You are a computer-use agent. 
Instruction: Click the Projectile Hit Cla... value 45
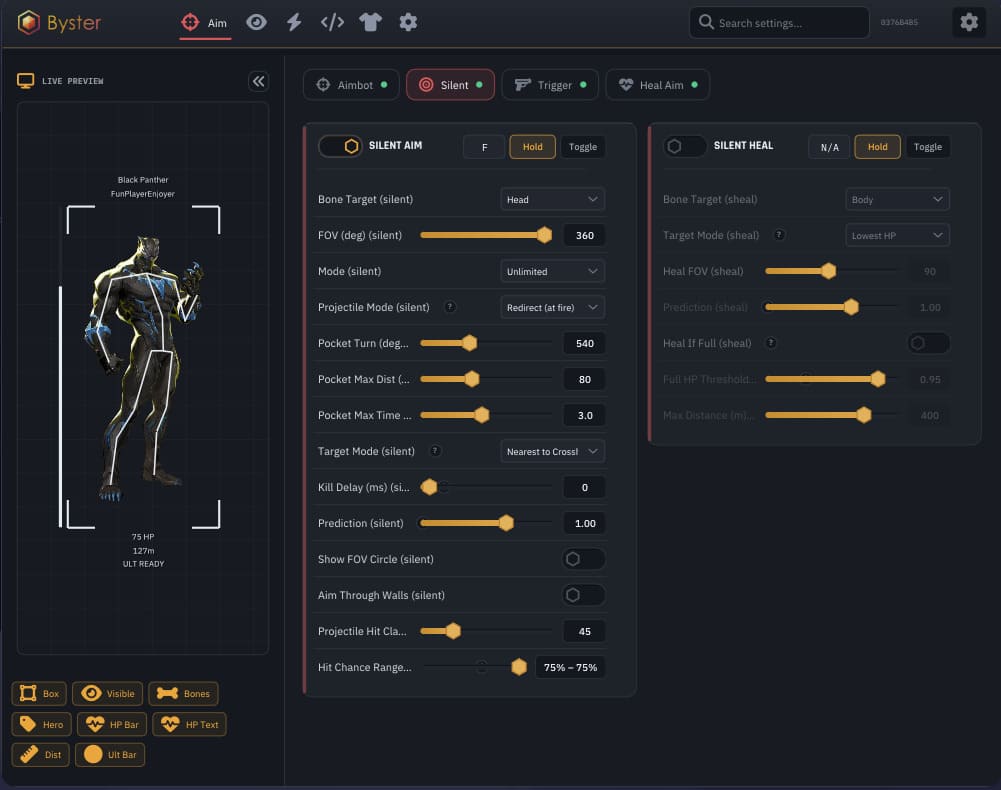[585, 631]
